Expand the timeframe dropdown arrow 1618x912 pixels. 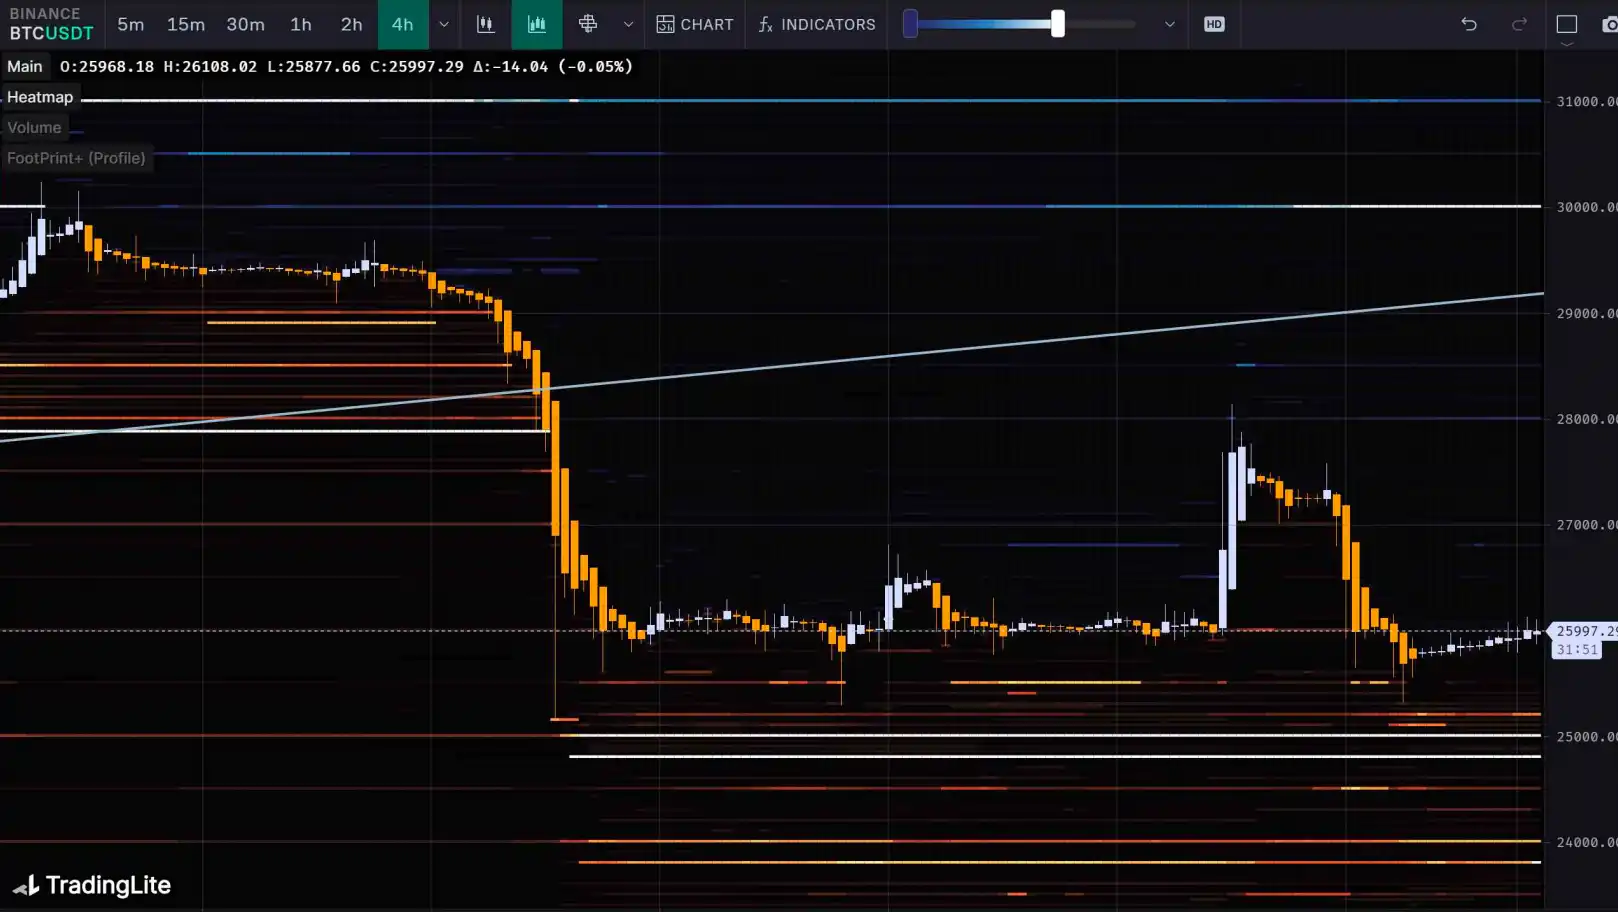pyautogui.click(x=444, y=24)
